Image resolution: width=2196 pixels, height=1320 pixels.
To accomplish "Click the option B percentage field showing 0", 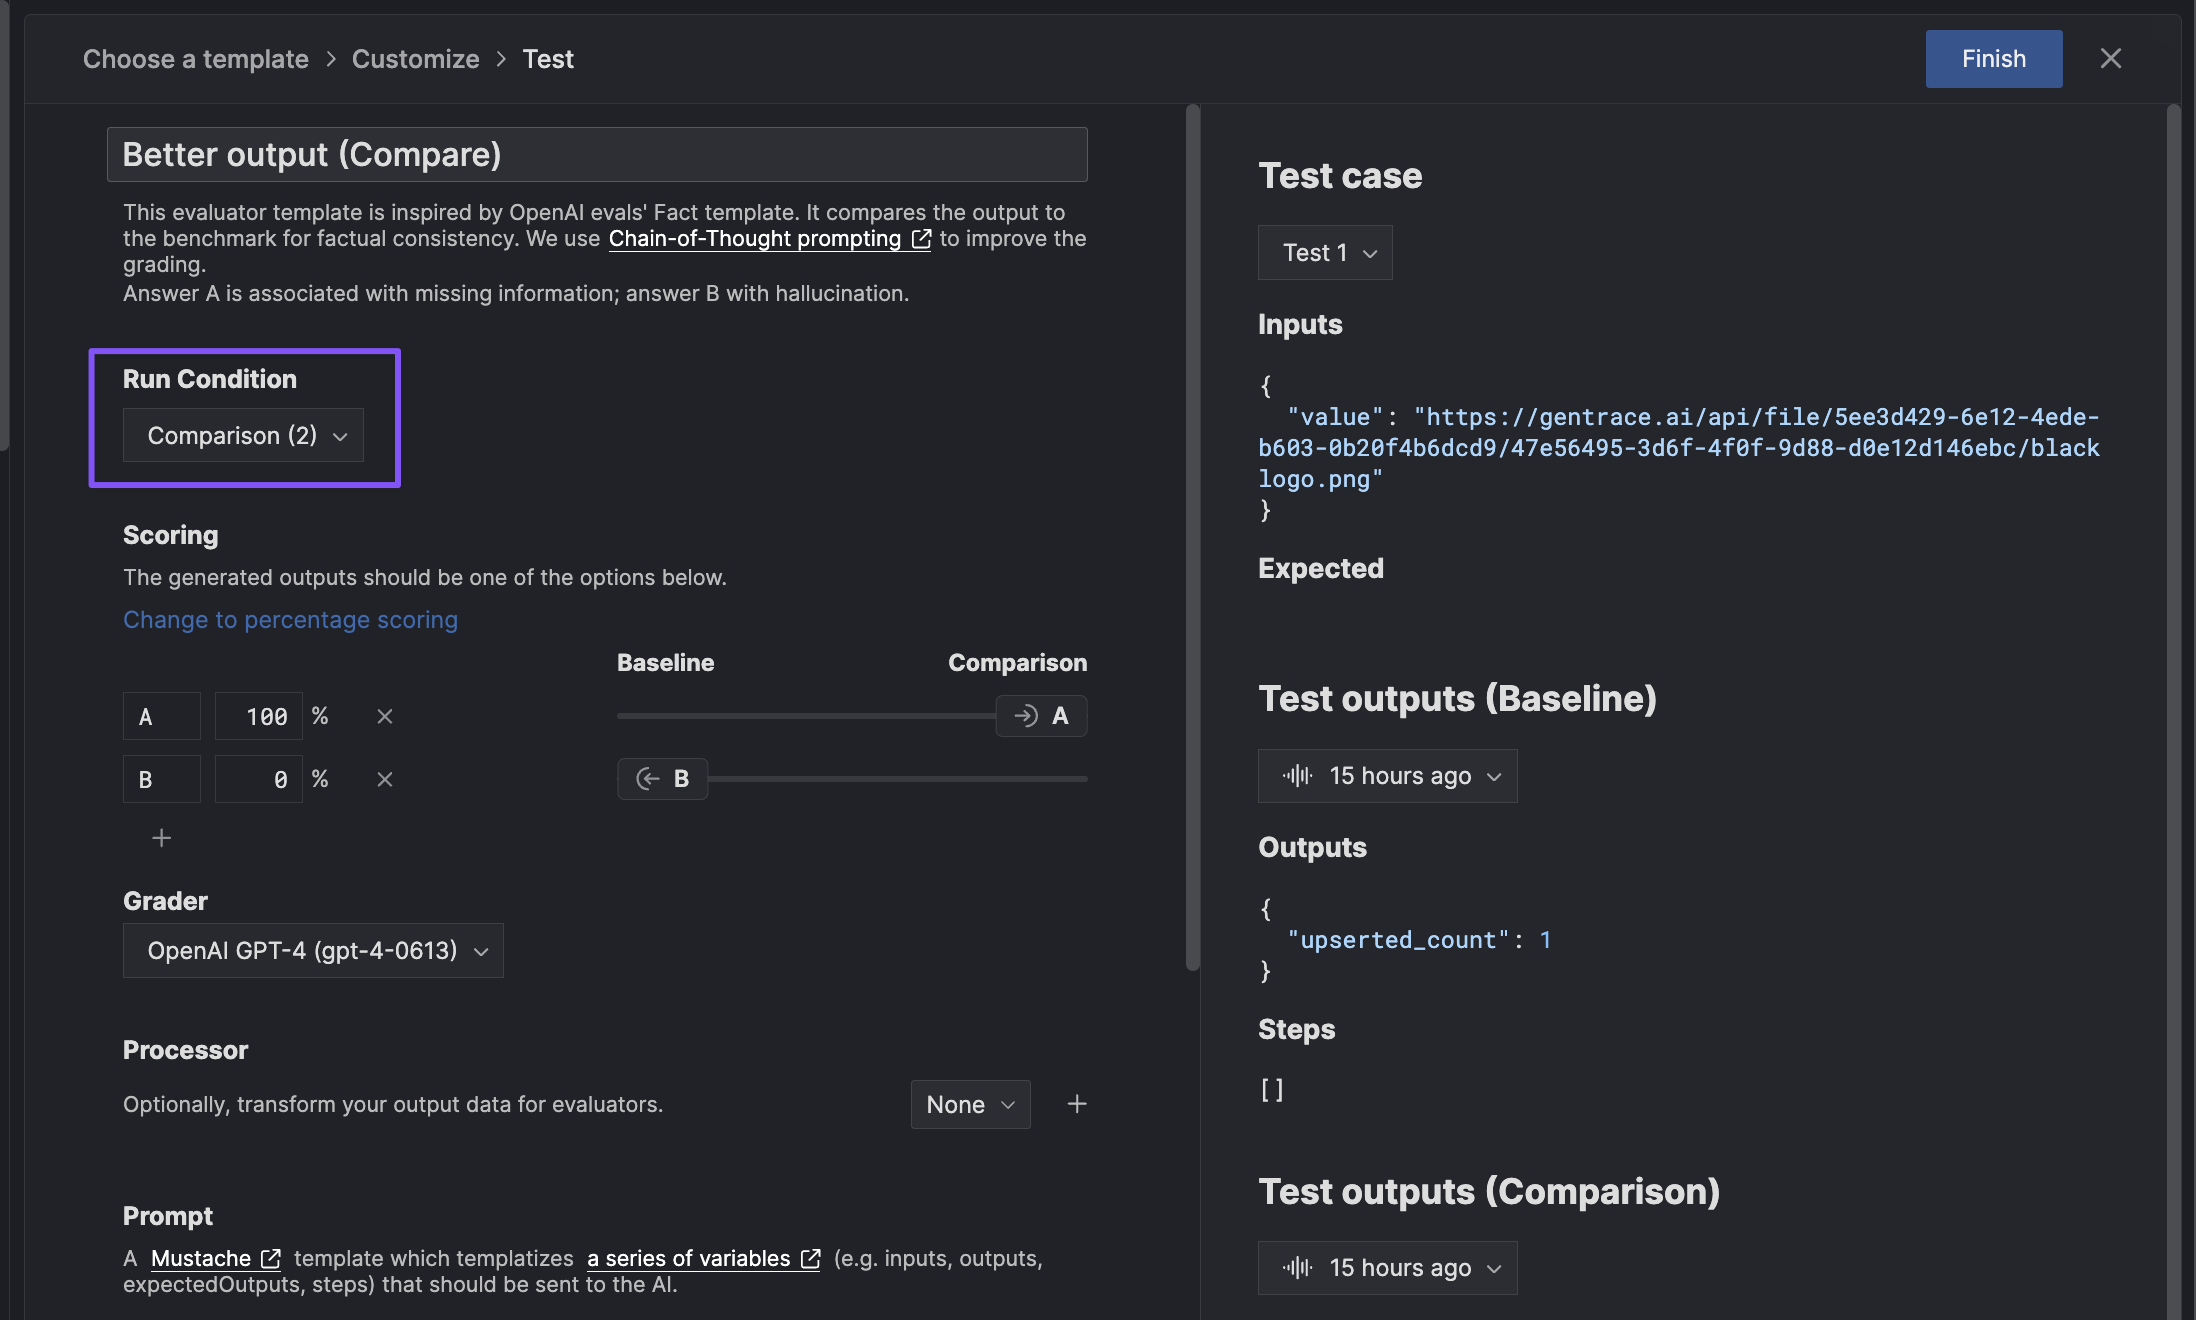I will click(259, 779).
